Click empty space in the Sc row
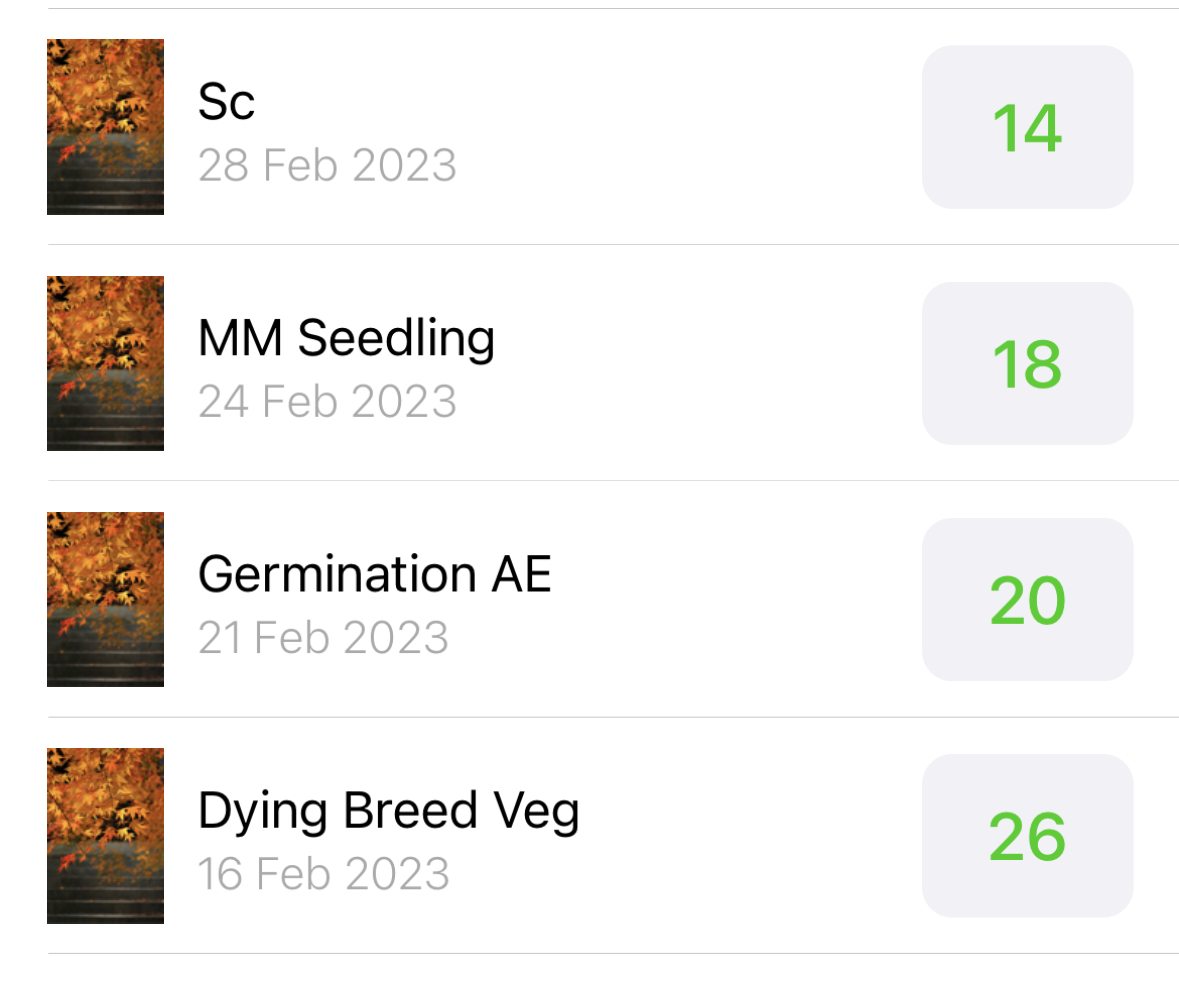The width and height of the screenshot is (1179, 997). click(x=700, y=127)
